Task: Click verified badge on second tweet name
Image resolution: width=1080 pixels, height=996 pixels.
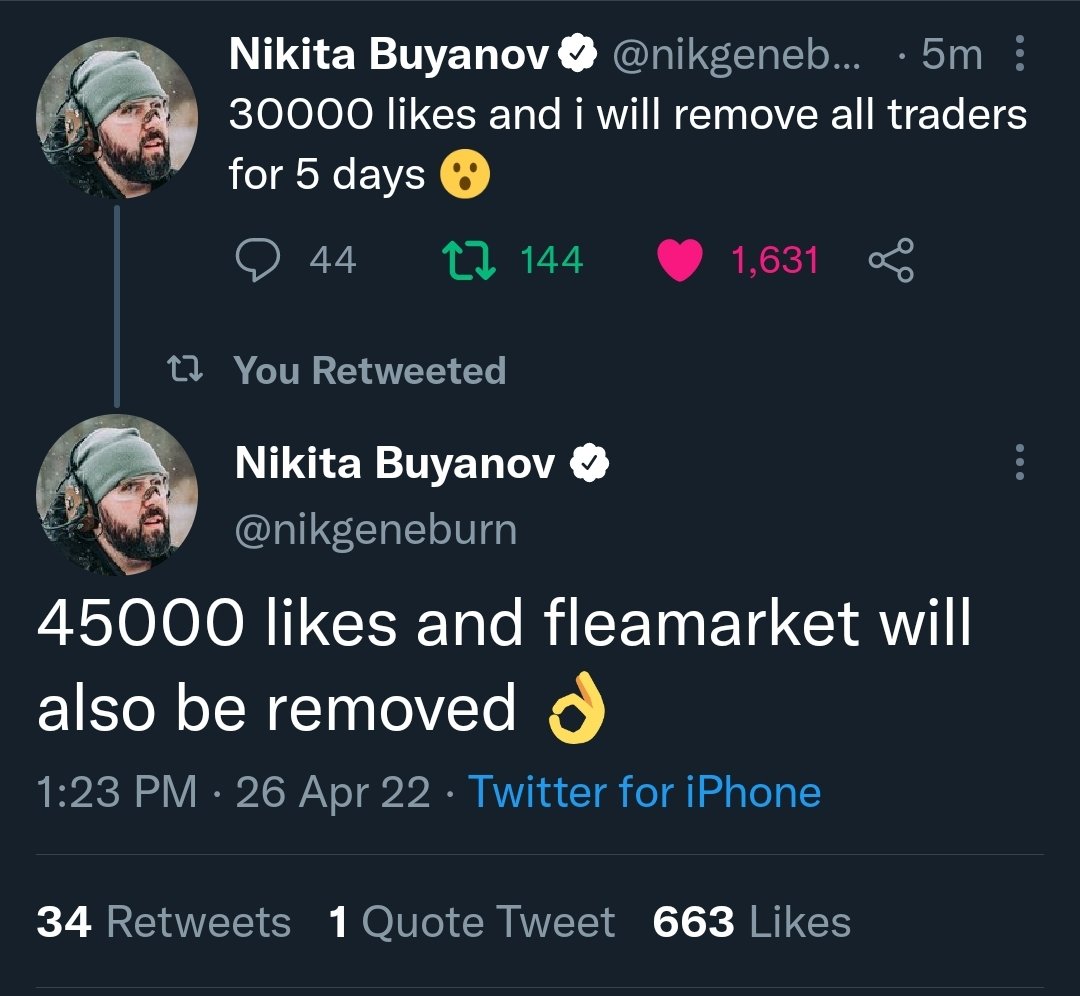Action: (x=590, y=464)
